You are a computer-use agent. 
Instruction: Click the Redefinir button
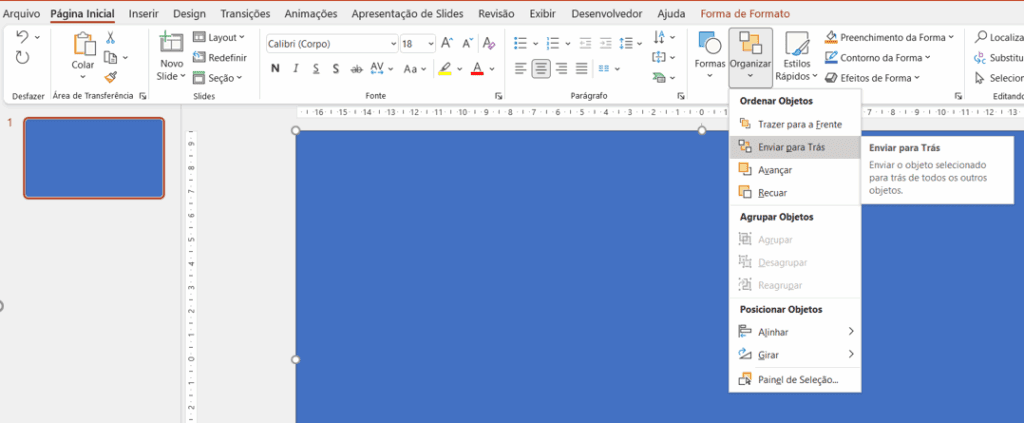219,57
